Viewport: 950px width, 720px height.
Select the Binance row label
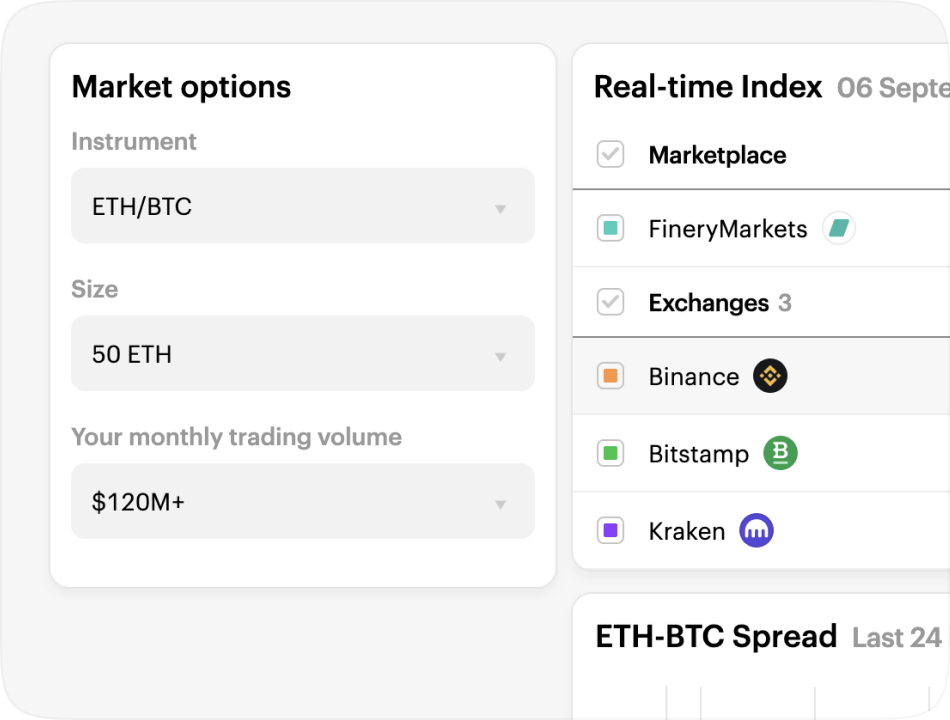(x=693, y=377)
